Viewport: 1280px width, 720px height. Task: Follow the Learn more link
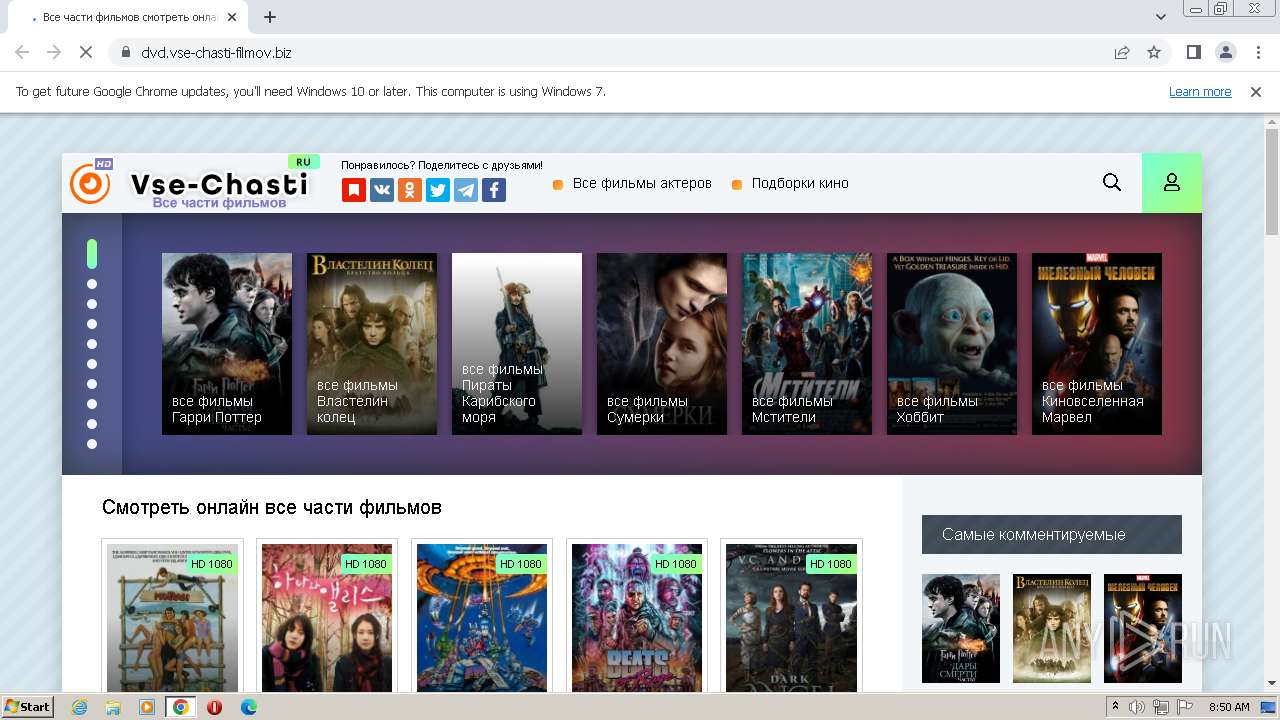(1200, 92)
